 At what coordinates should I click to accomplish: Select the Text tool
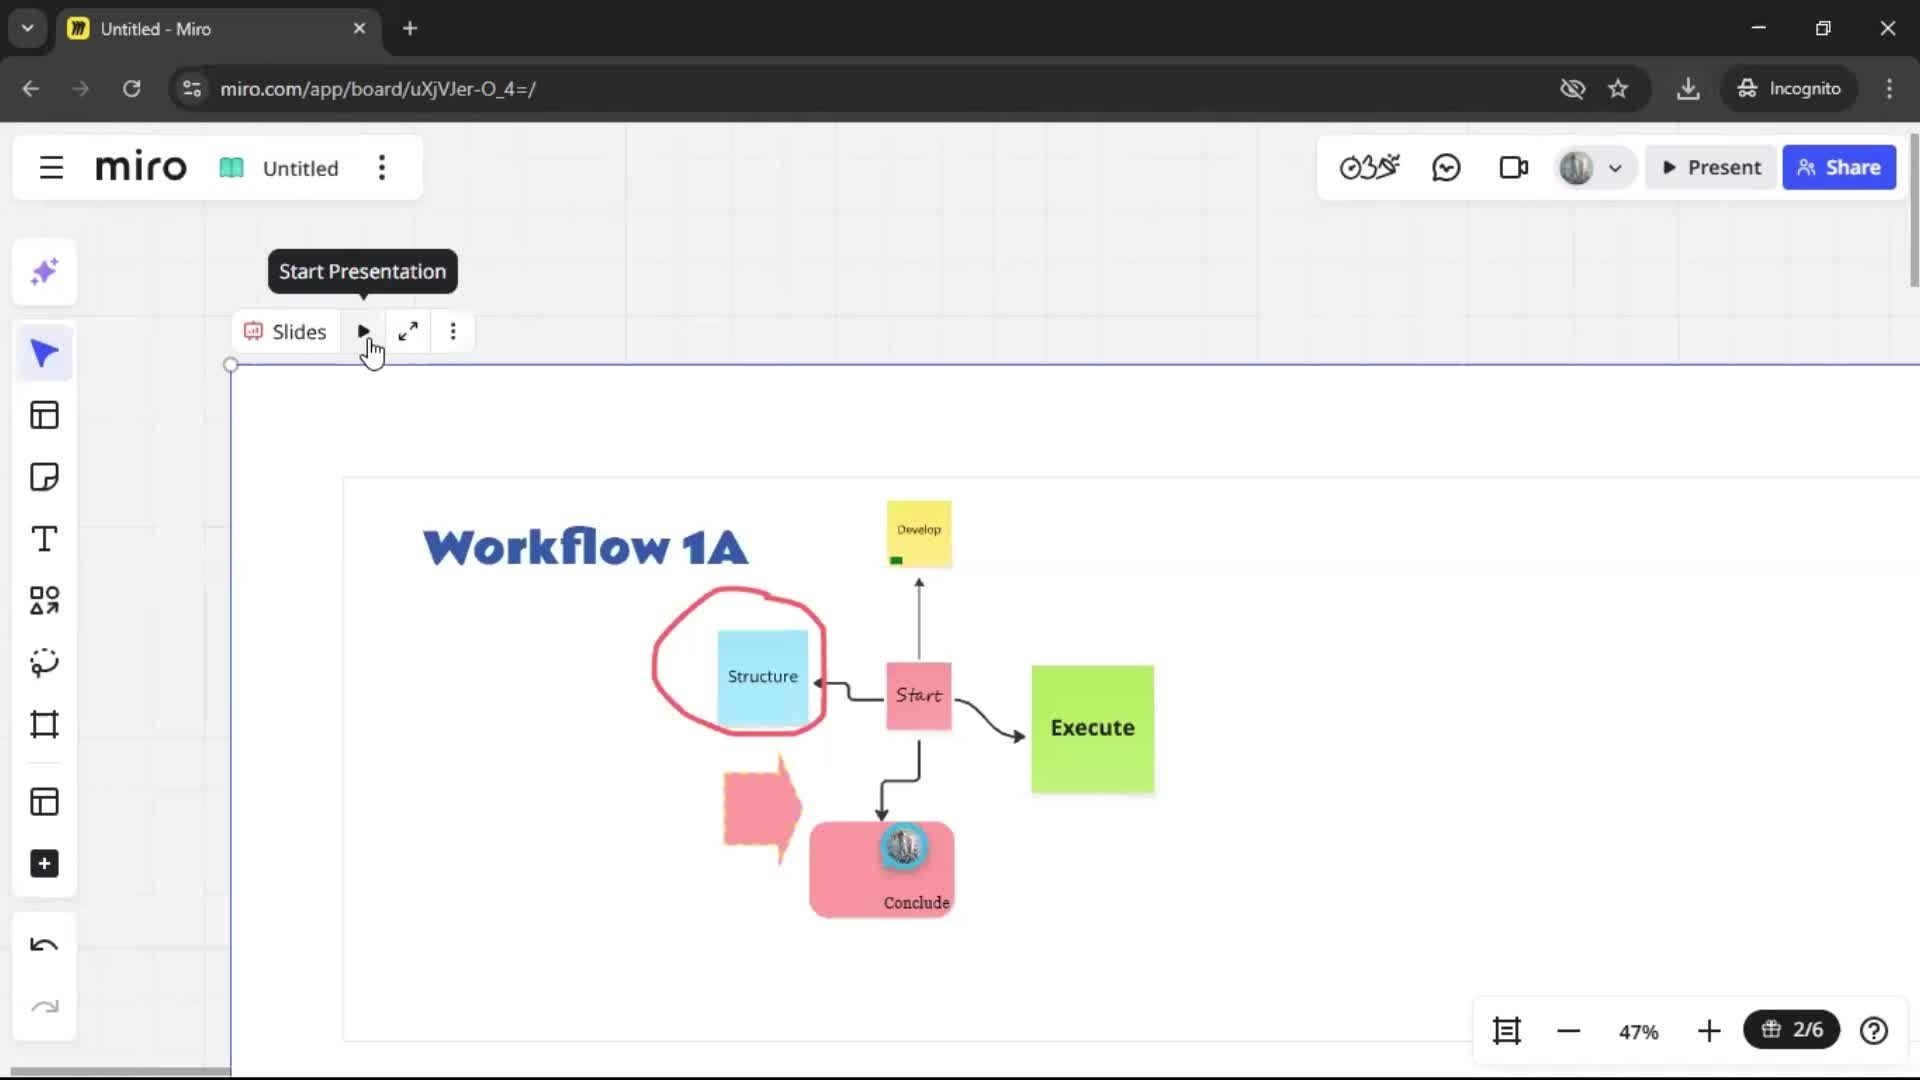(44, 539)
